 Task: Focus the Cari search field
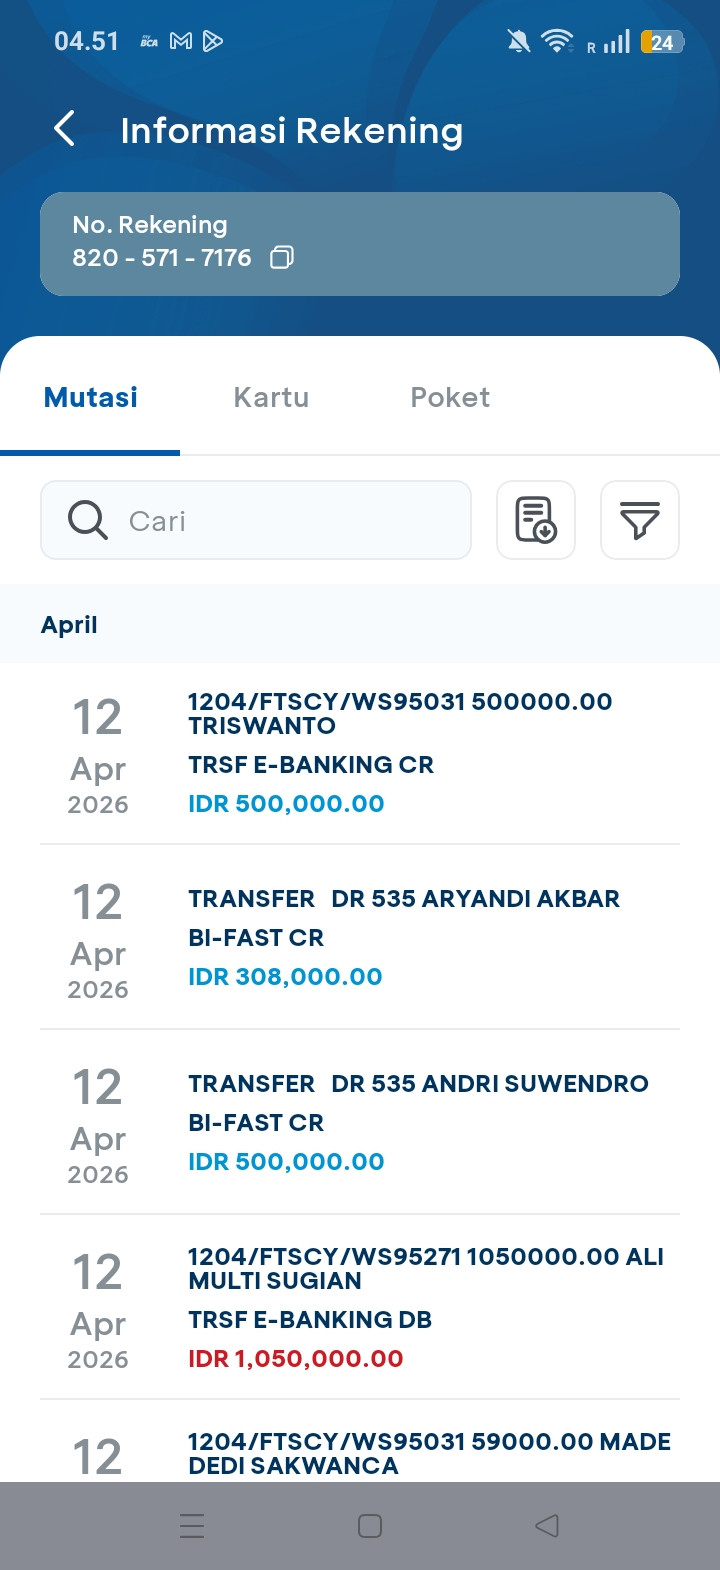pos(290,520)
